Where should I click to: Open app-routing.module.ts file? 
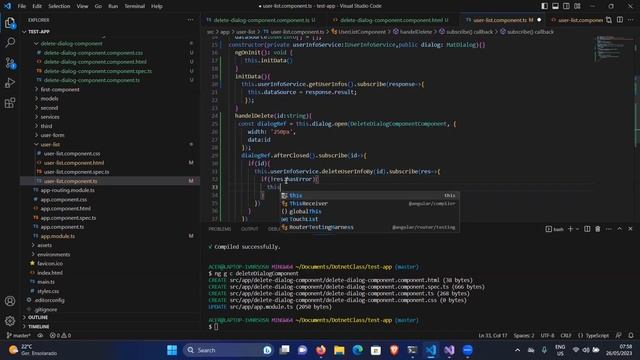click(x=67, y=190)
